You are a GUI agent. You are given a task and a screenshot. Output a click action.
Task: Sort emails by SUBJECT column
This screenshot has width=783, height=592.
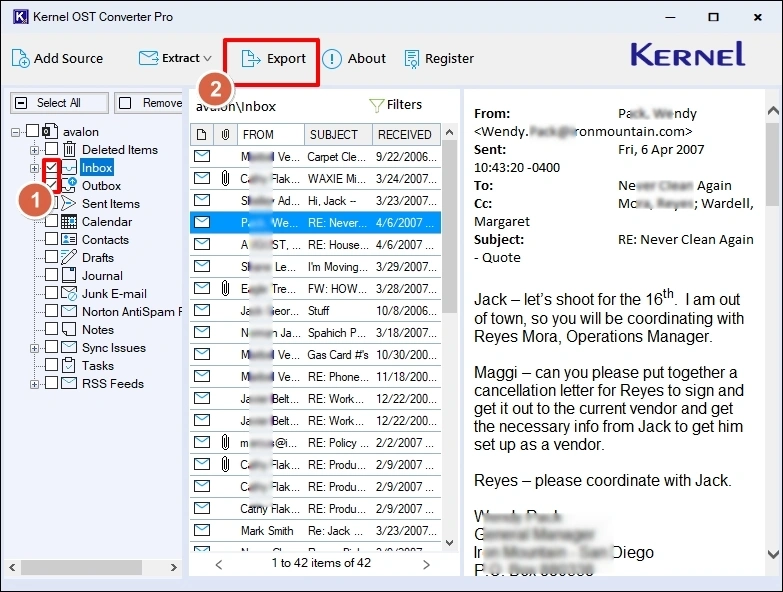pyautogui.click(x=338, y=134)
